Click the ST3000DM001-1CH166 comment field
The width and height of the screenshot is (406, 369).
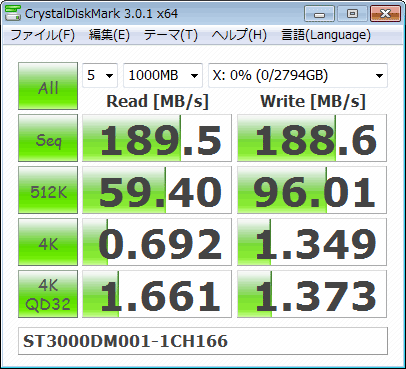[x=203, y=341]
